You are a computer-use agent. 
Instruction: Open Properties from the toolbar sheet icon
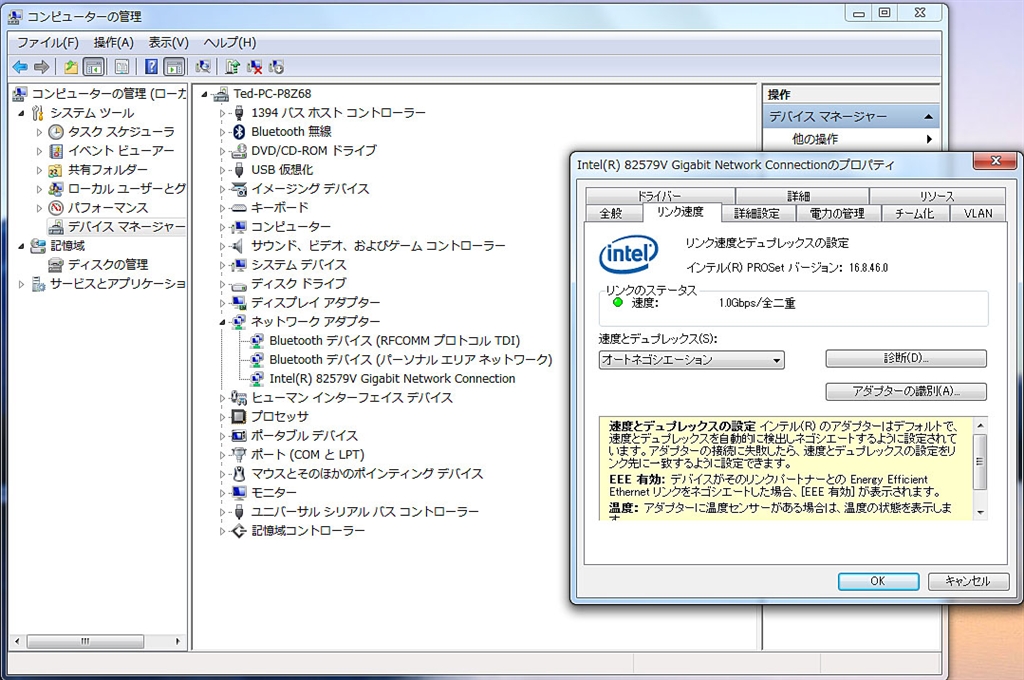coord(122,67)
